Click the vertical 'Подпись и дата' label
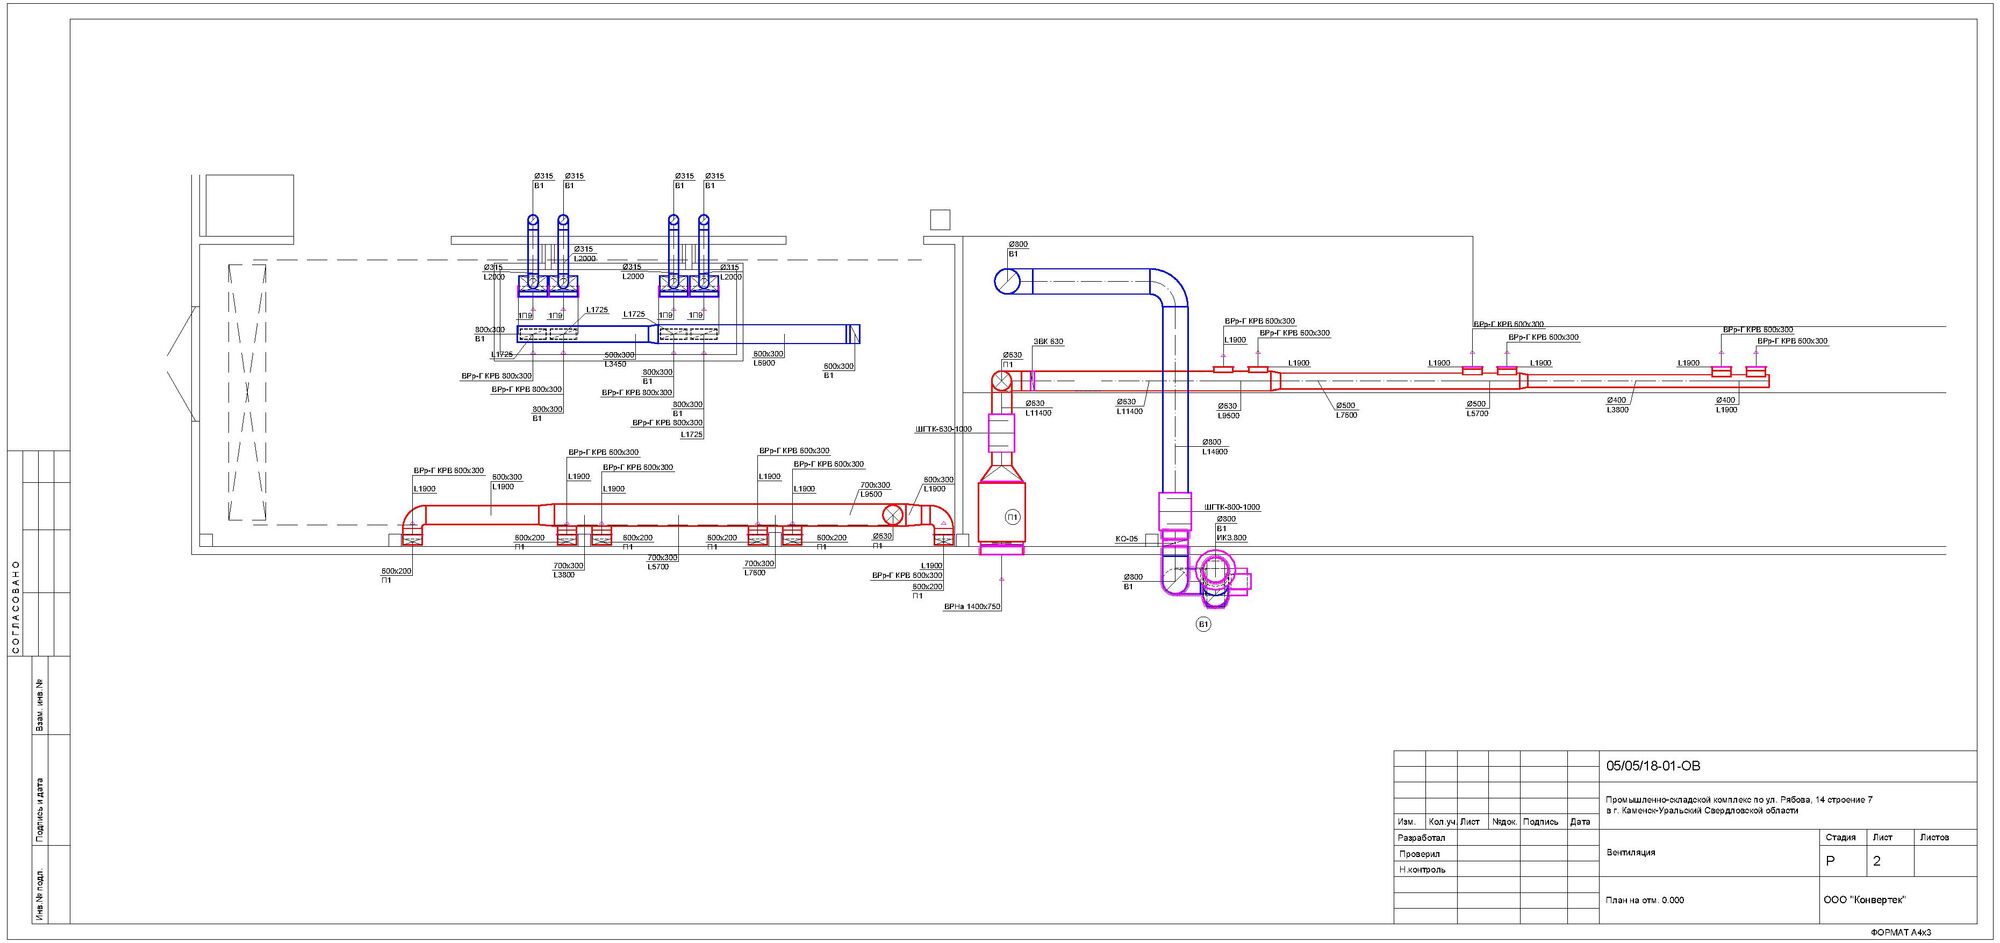This screenshot has width=2000, height=943. point(40,809)
